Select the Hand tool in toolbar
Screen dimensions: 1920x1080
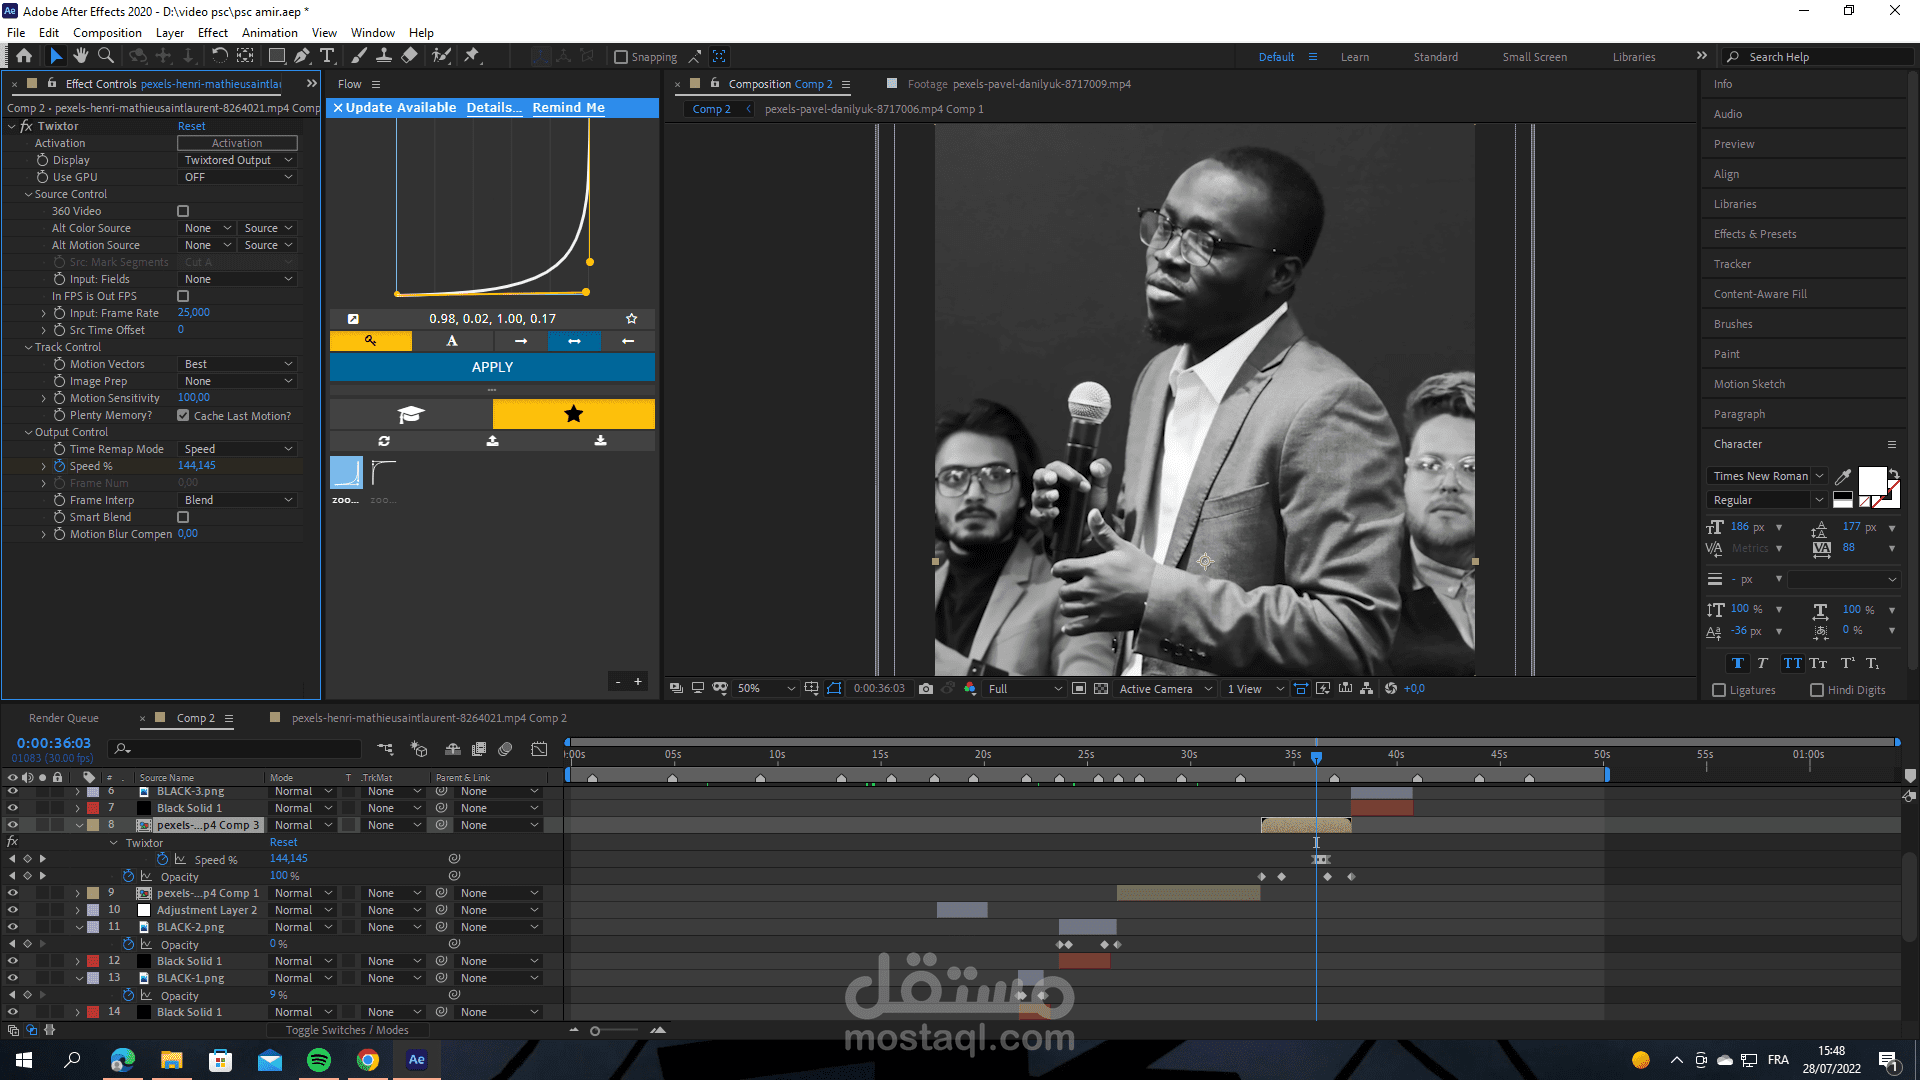pos(80,56)
